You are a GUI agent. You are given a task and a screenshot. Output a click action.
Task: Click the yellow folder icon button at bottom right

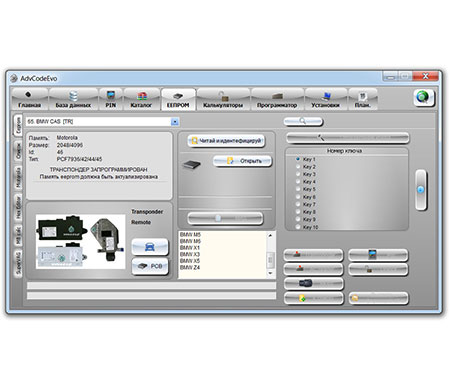378,298
